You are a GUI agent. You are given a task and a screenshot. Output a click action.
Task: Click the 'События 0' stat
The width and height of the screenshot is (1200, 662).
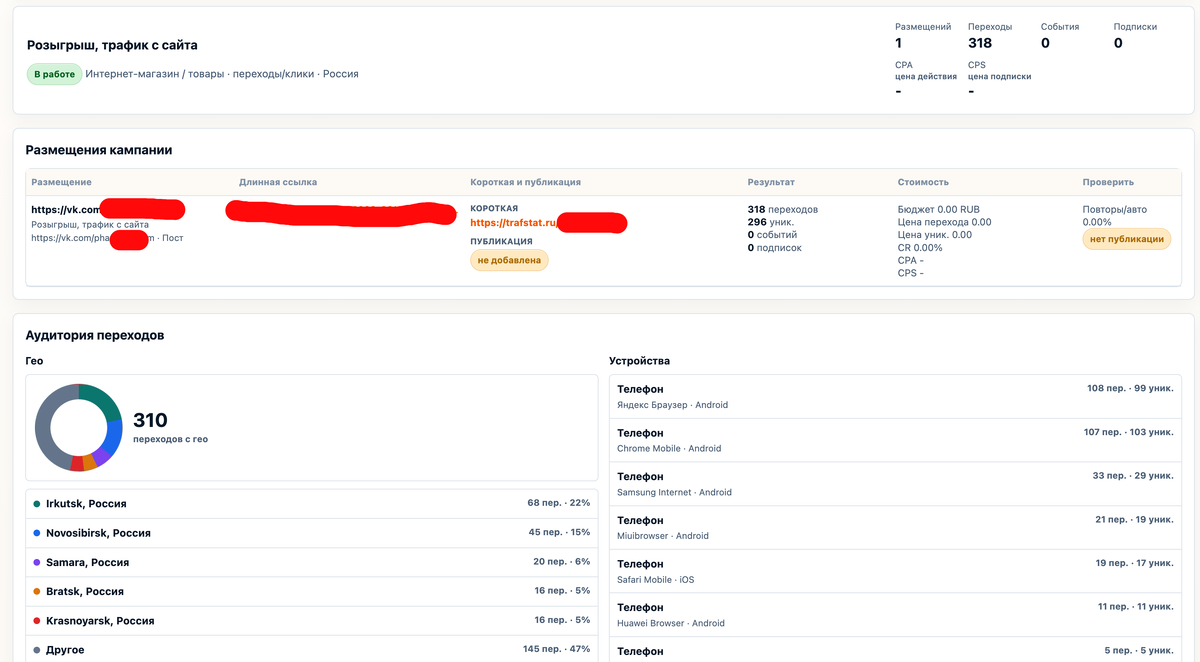click(x=1060, y=35)
